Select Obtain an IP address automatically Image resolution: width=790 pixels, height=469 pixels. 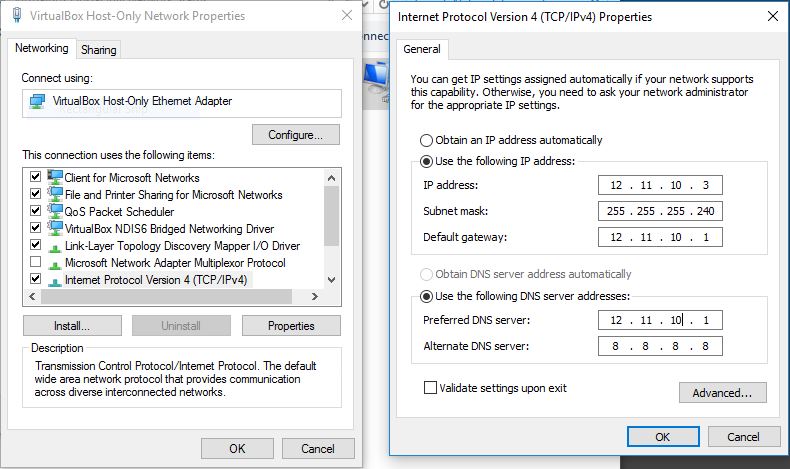(x=426, y=140)
